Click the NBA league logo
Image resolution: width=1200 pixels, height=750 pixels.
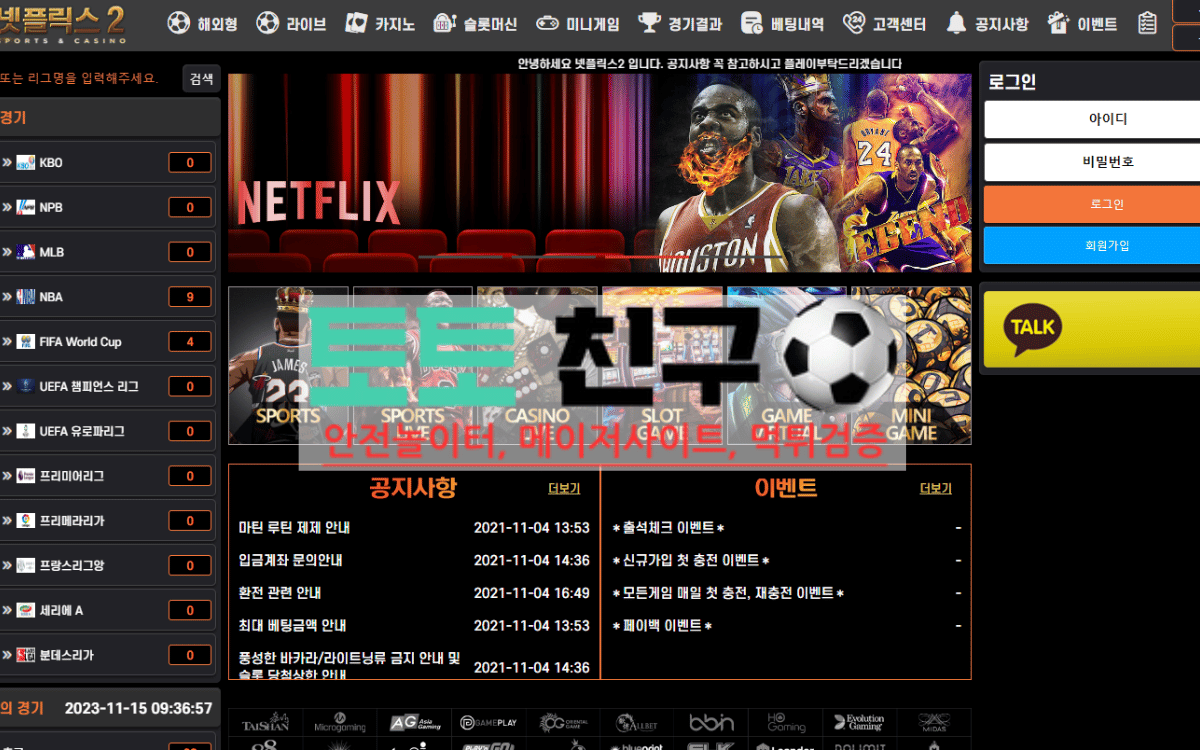[x=25, y=297]
